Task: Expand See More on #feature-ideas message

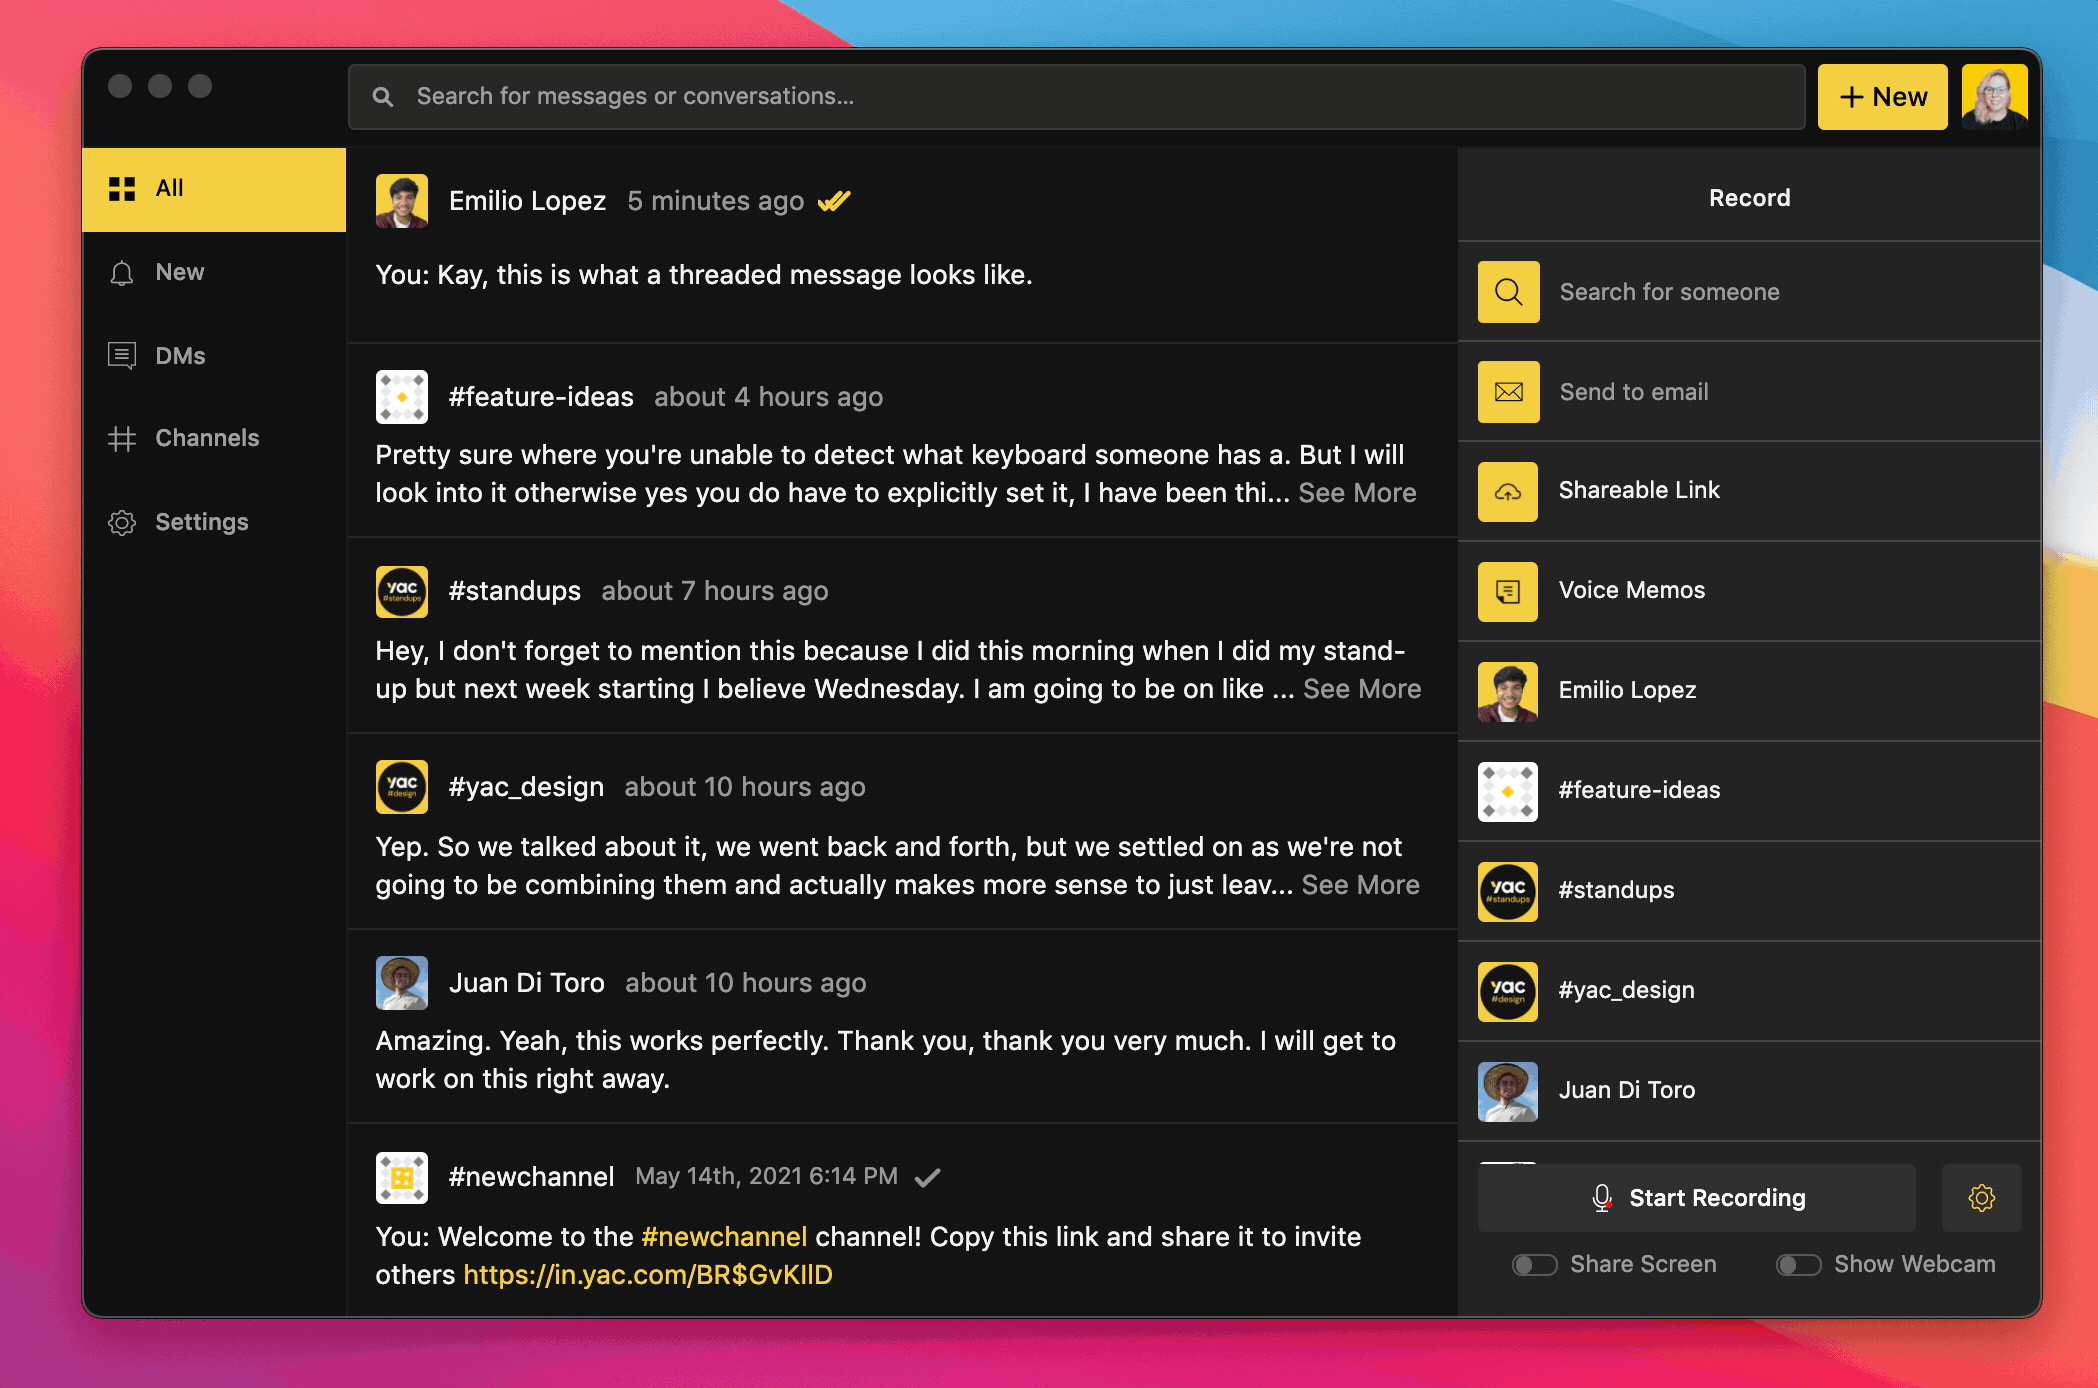Action: 1357,493
